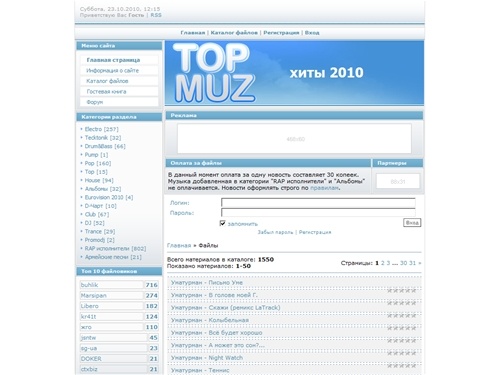Open RAP исполнители [802] category
This screenshot has height=375, width=500.
[115, 249]
